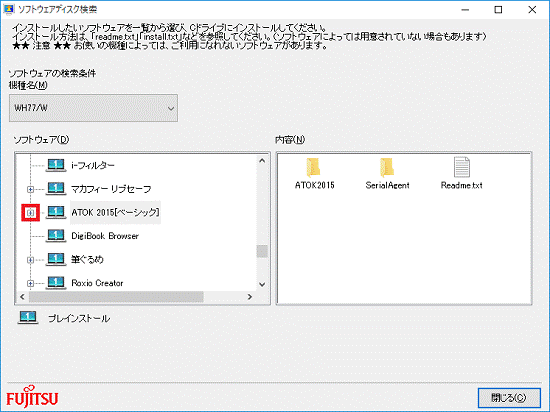This screenshot has width=550, height=412.
Task: Expand the マカフィー リブセーフ tree node
Action: coord(31,189)
